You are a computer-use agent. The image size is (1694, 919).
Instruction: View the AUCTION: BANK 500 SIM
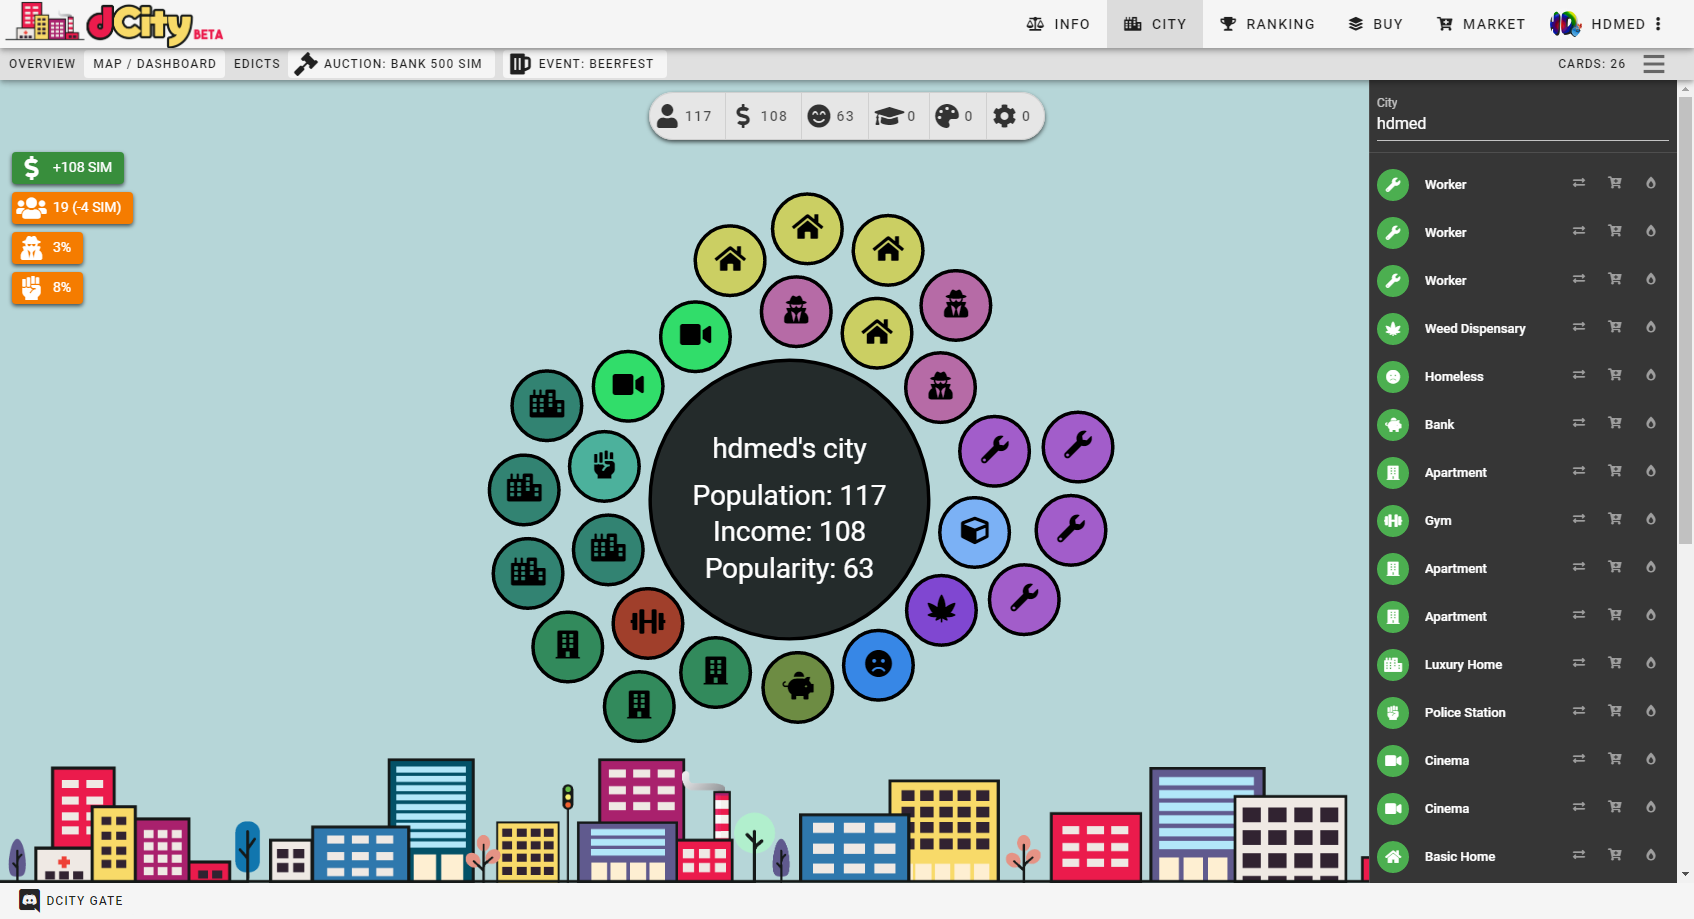point(392,64)
